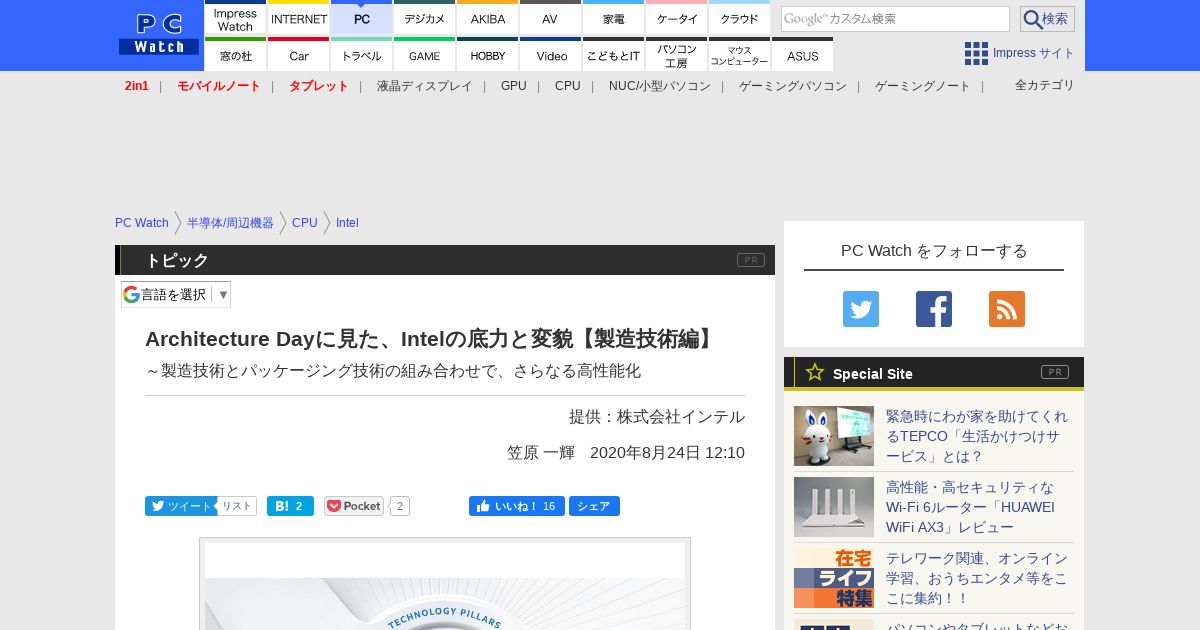1200x630 pixels.
Task: Follow PC Watch on Twitter icon
Action: point(861,309)
